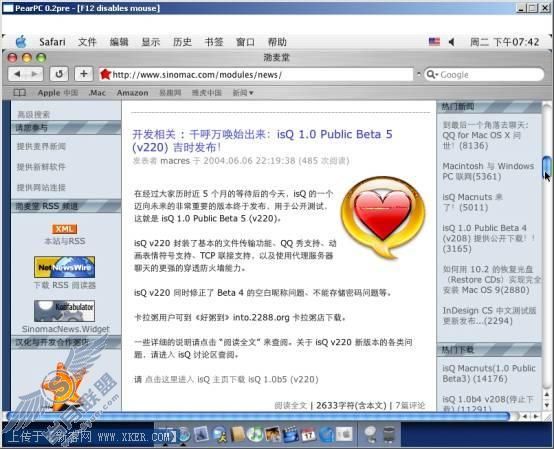Open the 高级搜索 link in the sidebar
The height and width of the screenshot is (449, 554).
[34, 114]
